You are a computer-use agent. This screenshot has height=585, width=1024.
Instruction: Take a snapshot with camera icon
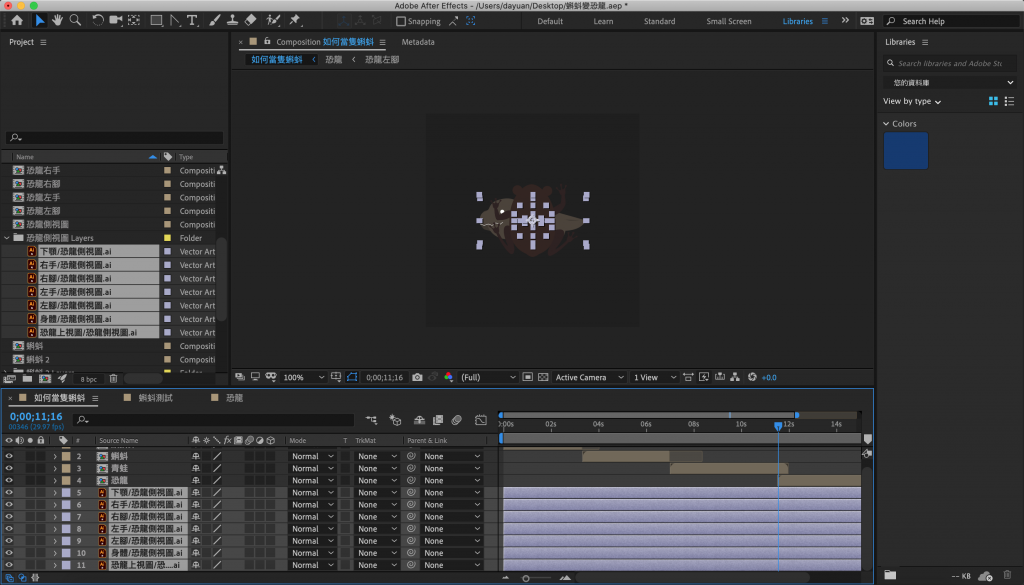pyautogui.click(x=417, y=377)
